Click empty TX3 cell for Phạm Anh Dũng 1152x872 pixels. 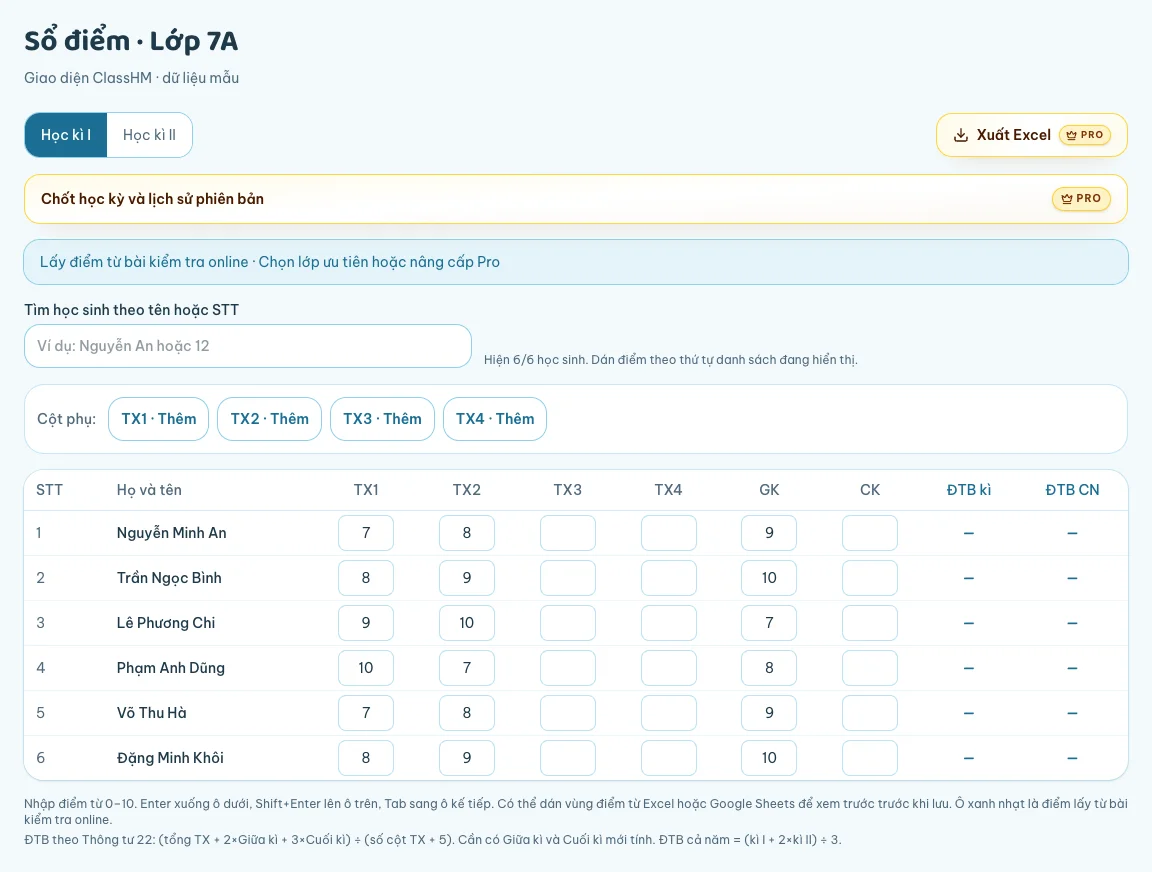[568, 668]
